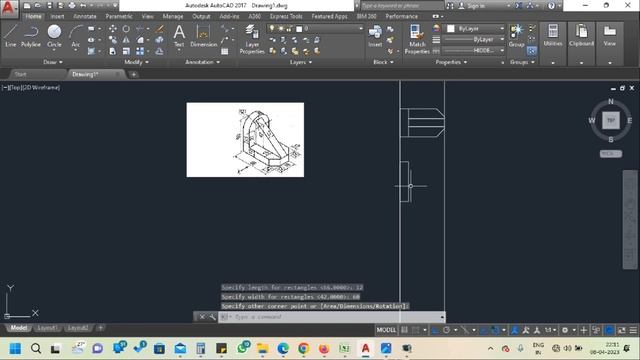Click MODEL space button in status bar
The height and width of the screenshot is (360, 640).
(x=386, y=330)
